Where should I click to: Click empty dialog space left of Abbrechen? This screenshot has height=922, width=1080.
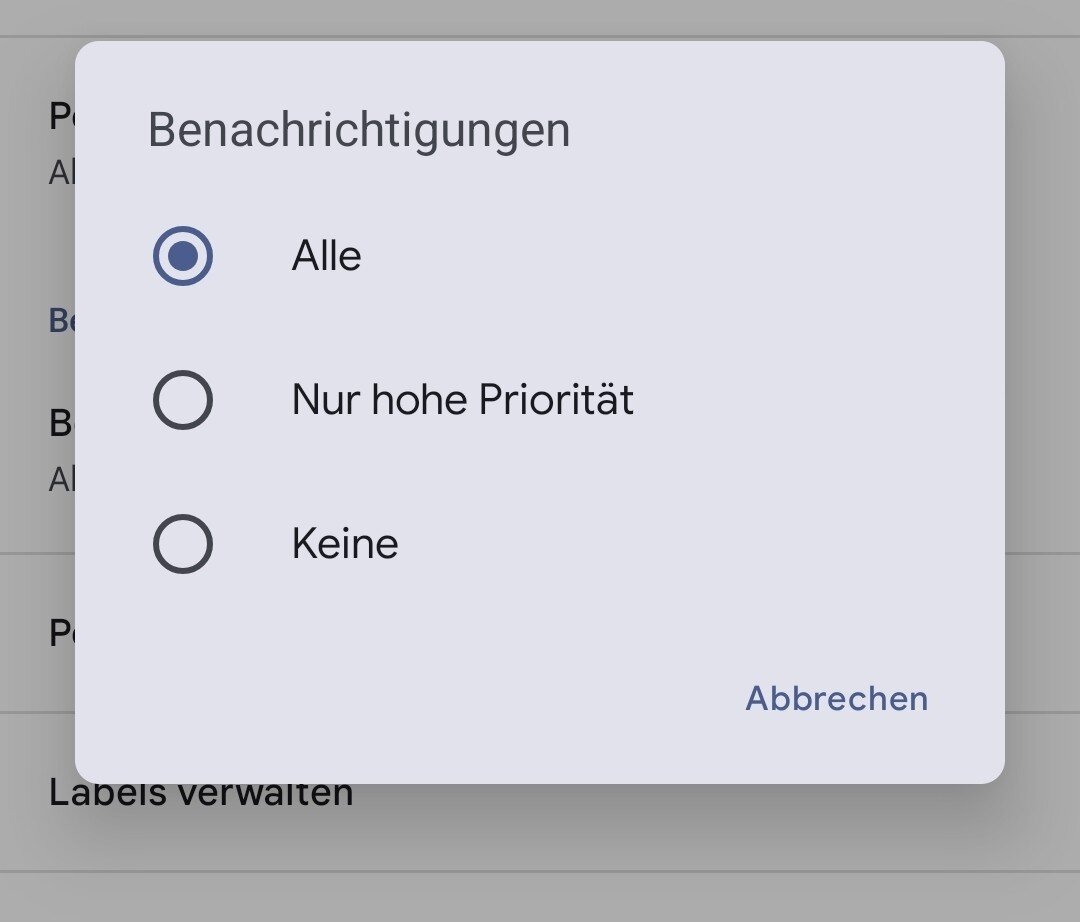tap(400, 698)
